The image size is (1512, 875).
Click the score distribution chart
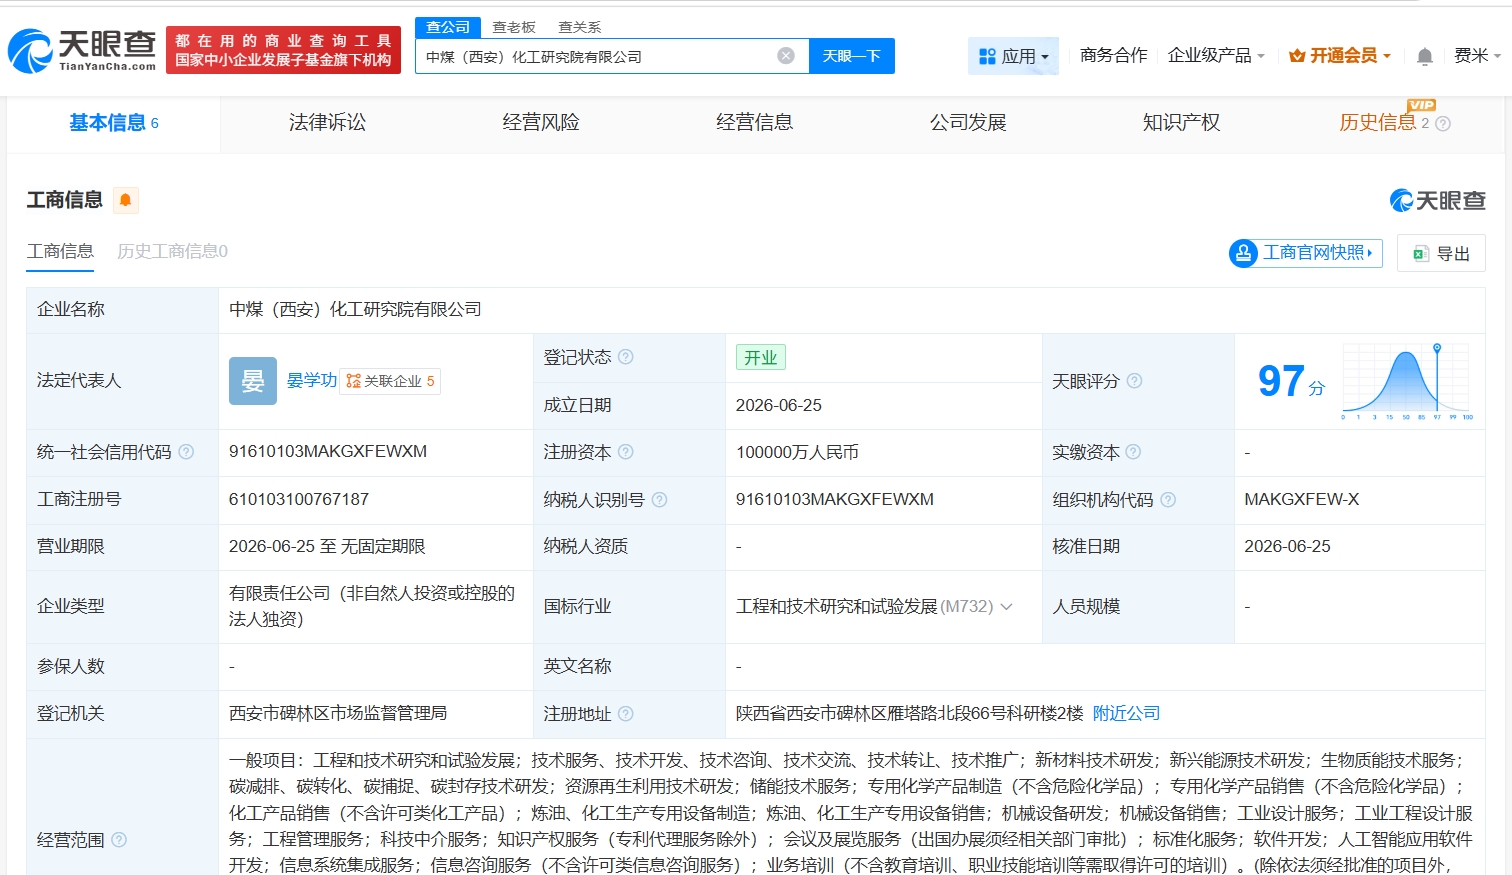[x=1406, y=381]
